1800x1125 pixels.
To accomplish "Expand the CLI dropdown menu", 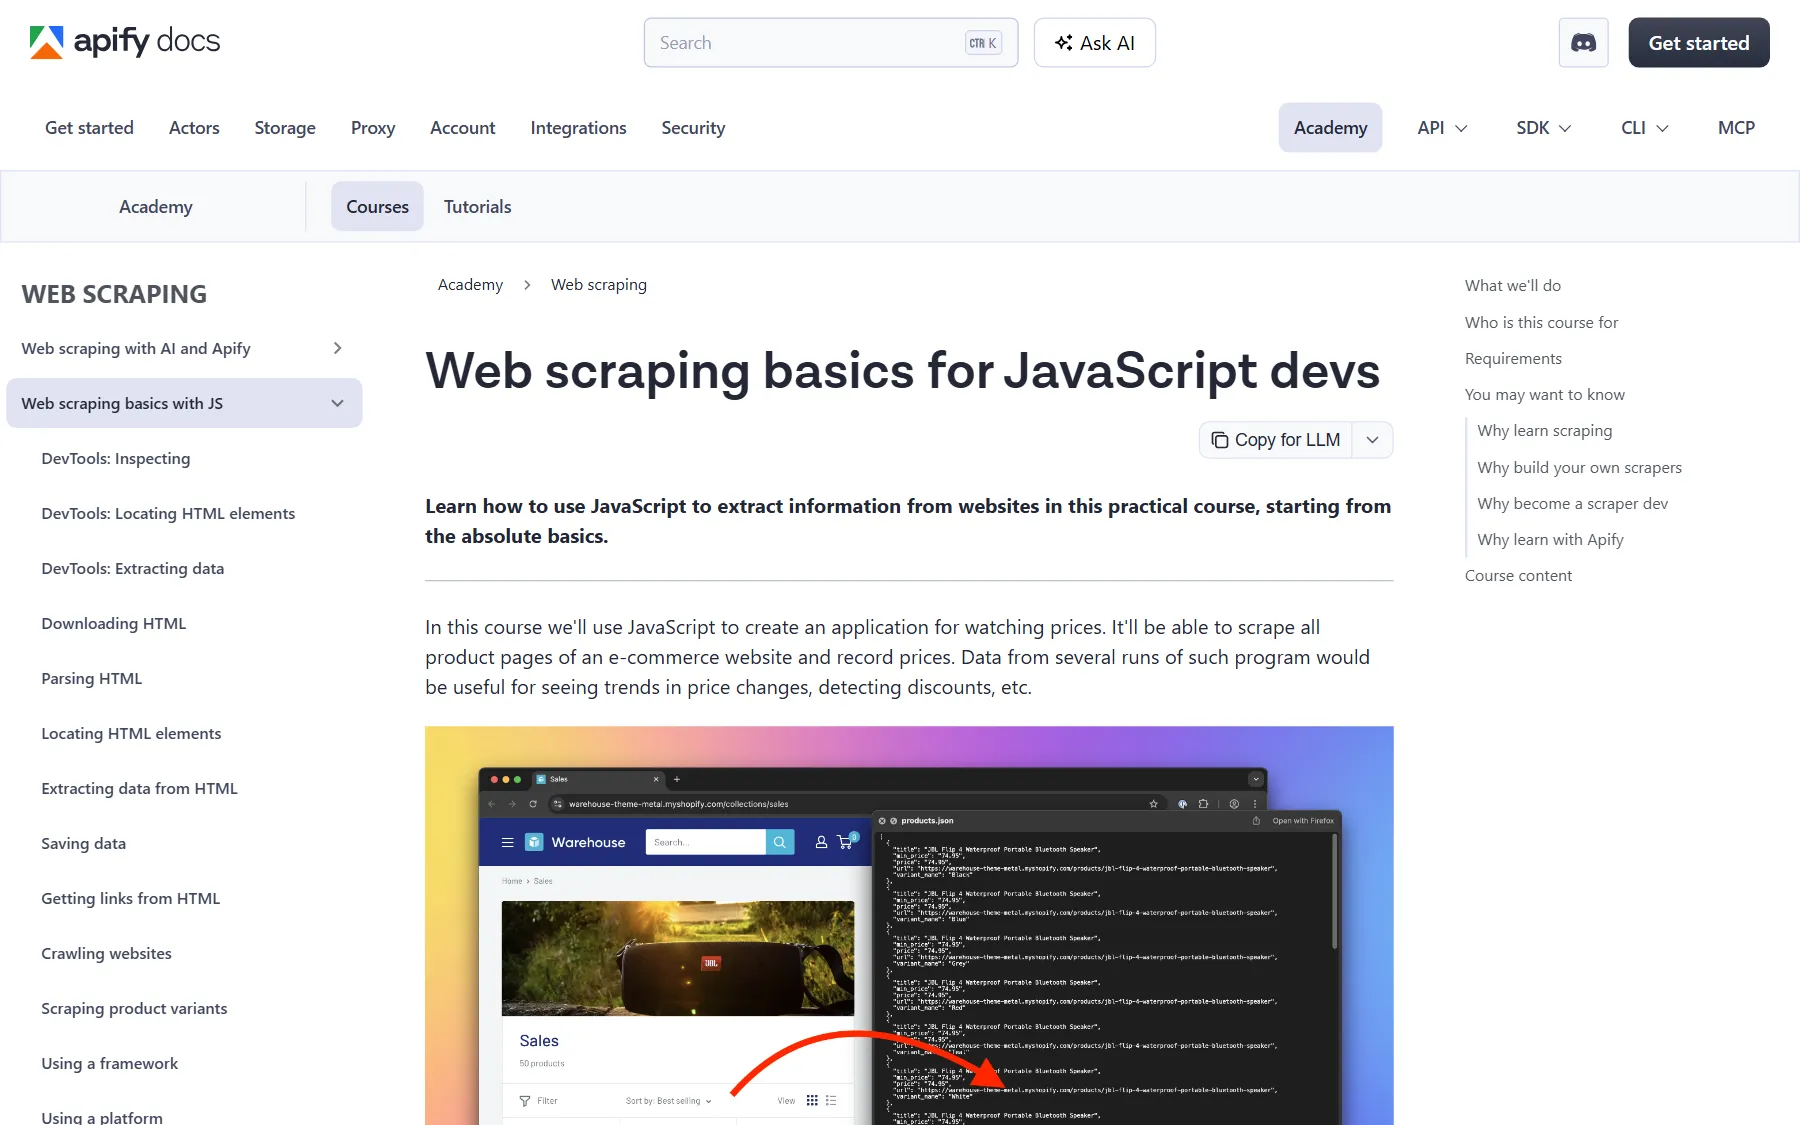I will pyautogui.click(x=1644, y=128).
